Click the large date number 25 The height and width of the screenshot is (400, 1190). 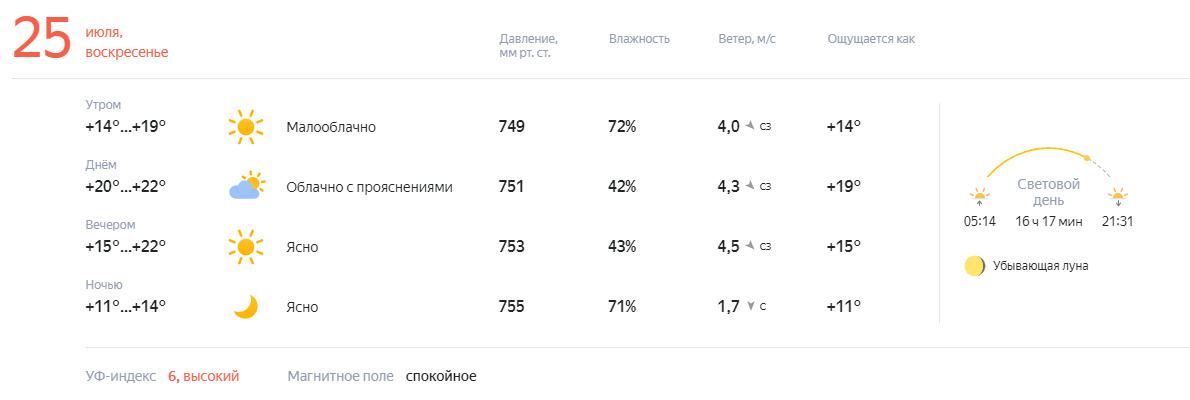point(42,39)
